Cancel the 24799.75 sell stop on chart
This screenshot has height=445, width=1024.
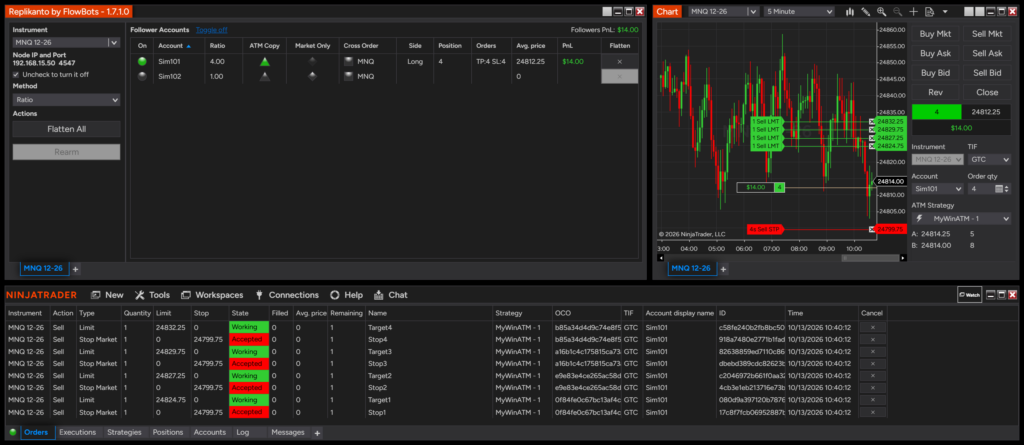[x=872, y=229]
